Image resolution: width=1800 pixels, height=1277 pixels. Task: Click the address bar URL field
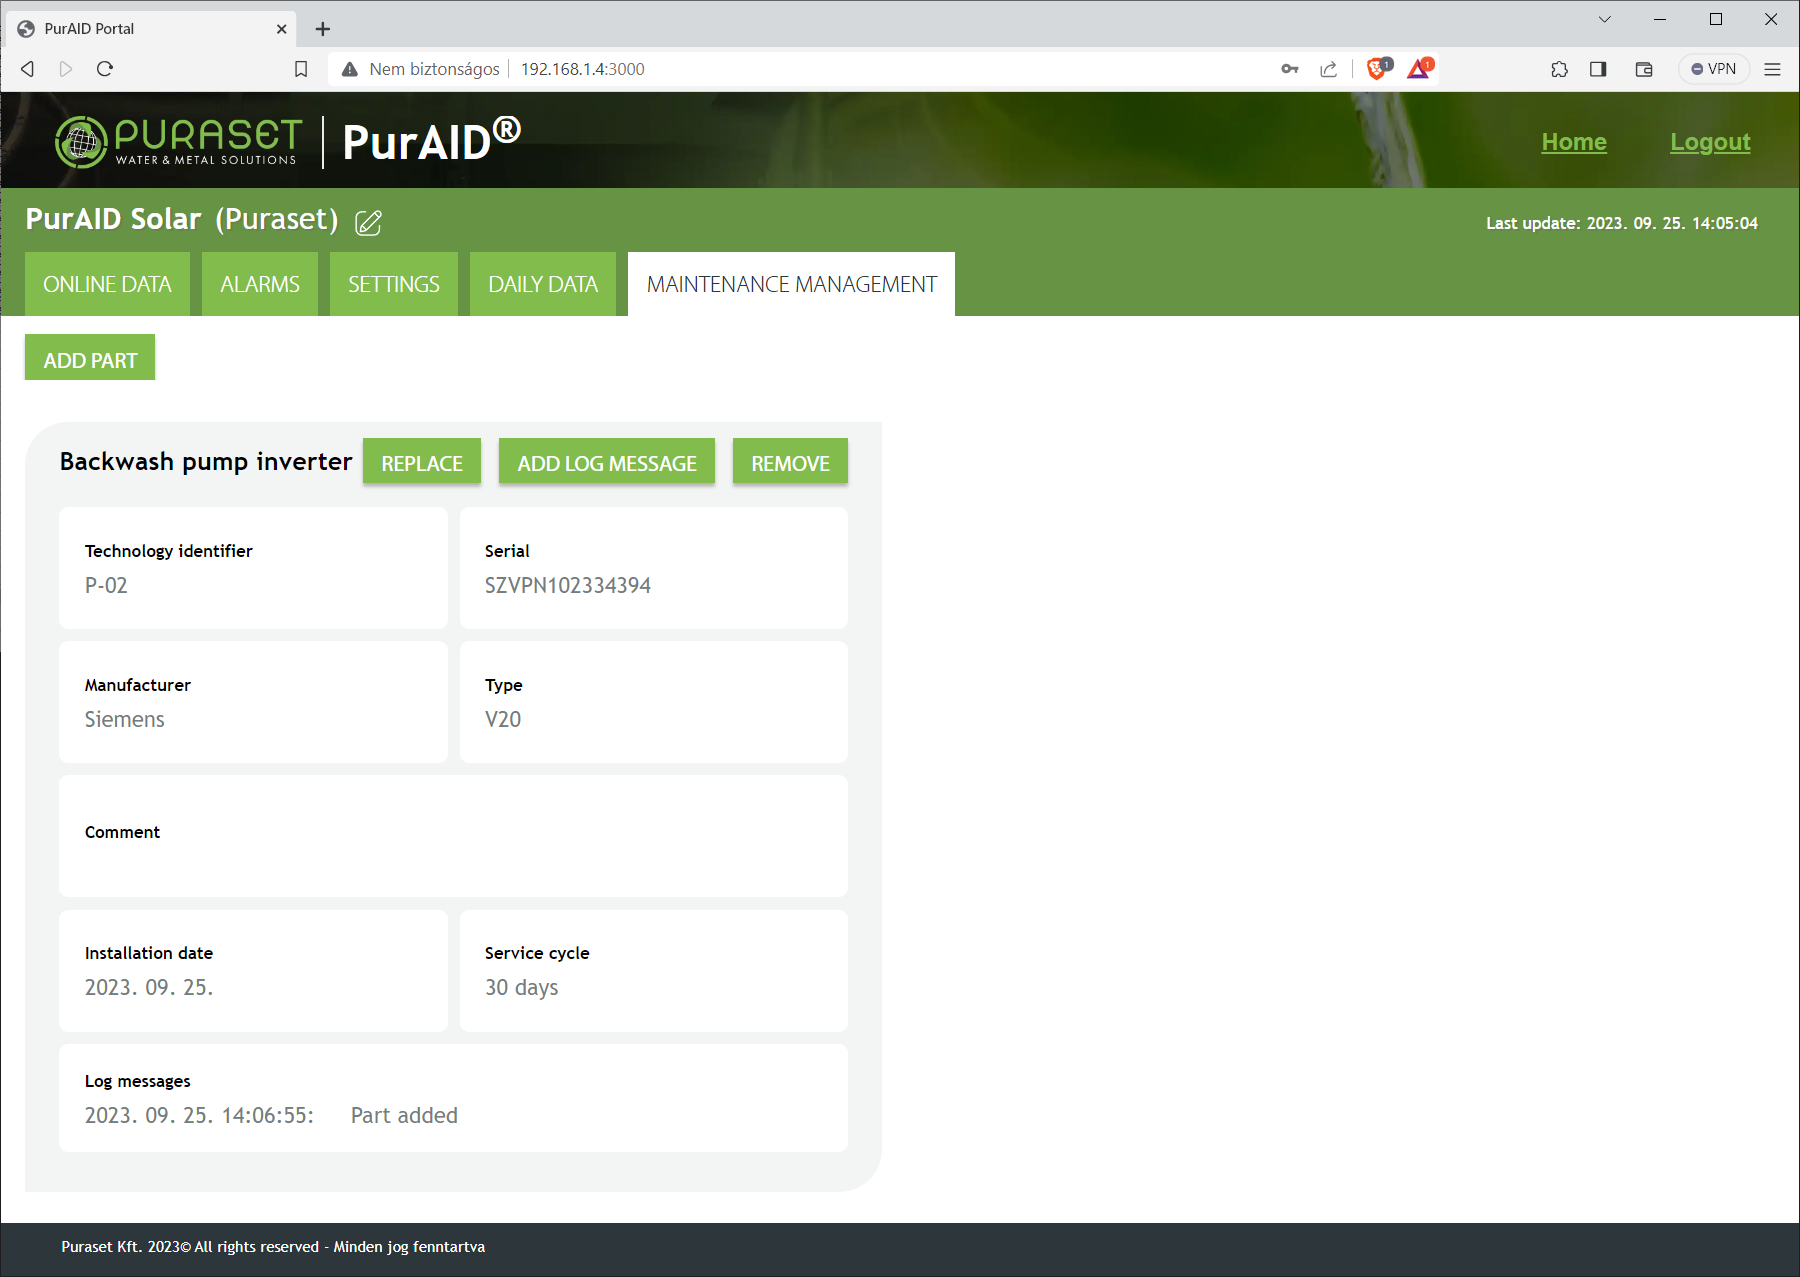tap(800, 69)
